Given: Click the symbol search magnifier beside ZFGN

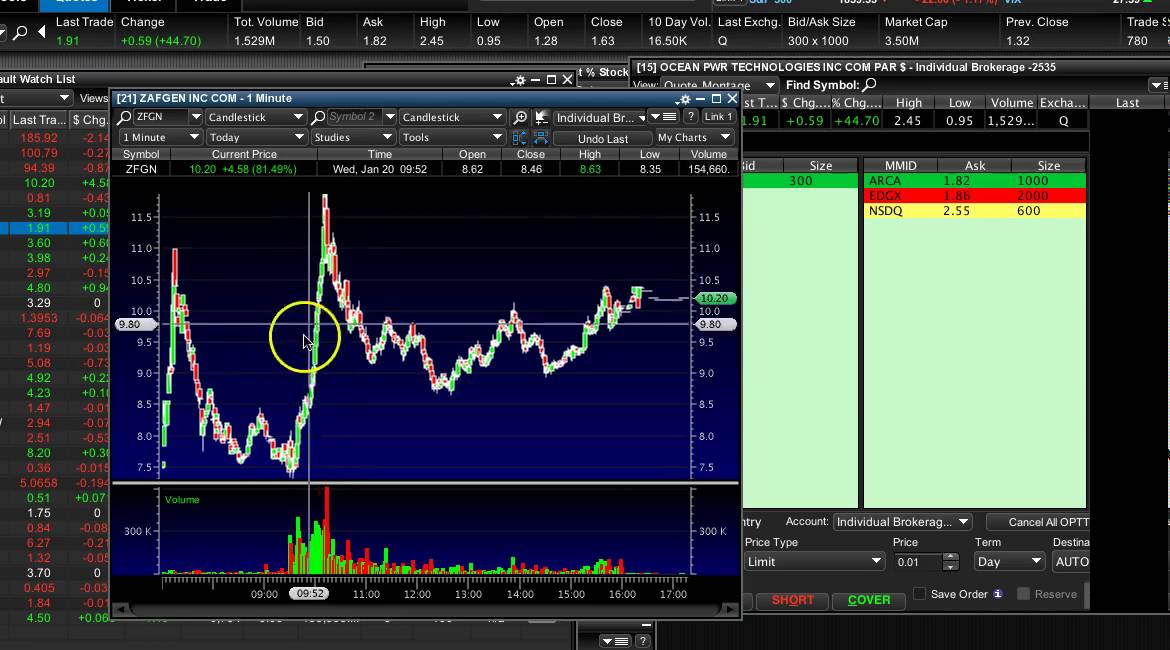Looking at the screenshot, I should (x=125, y=117).
